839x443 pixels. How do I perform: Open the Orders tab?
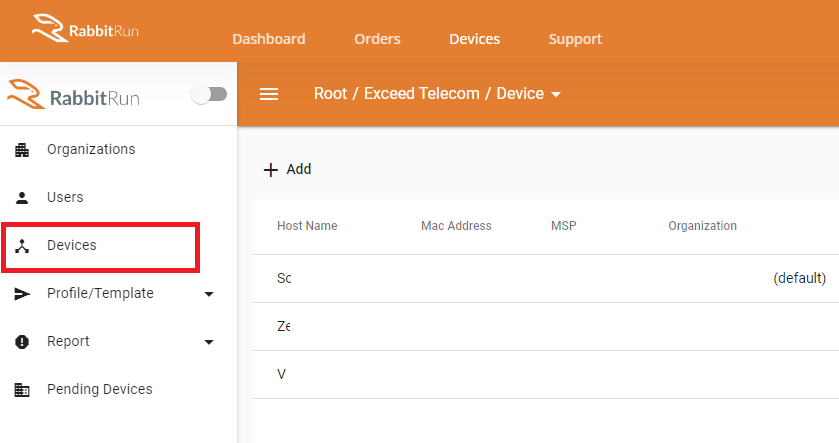pyautogui.click(x=377, y=40)
